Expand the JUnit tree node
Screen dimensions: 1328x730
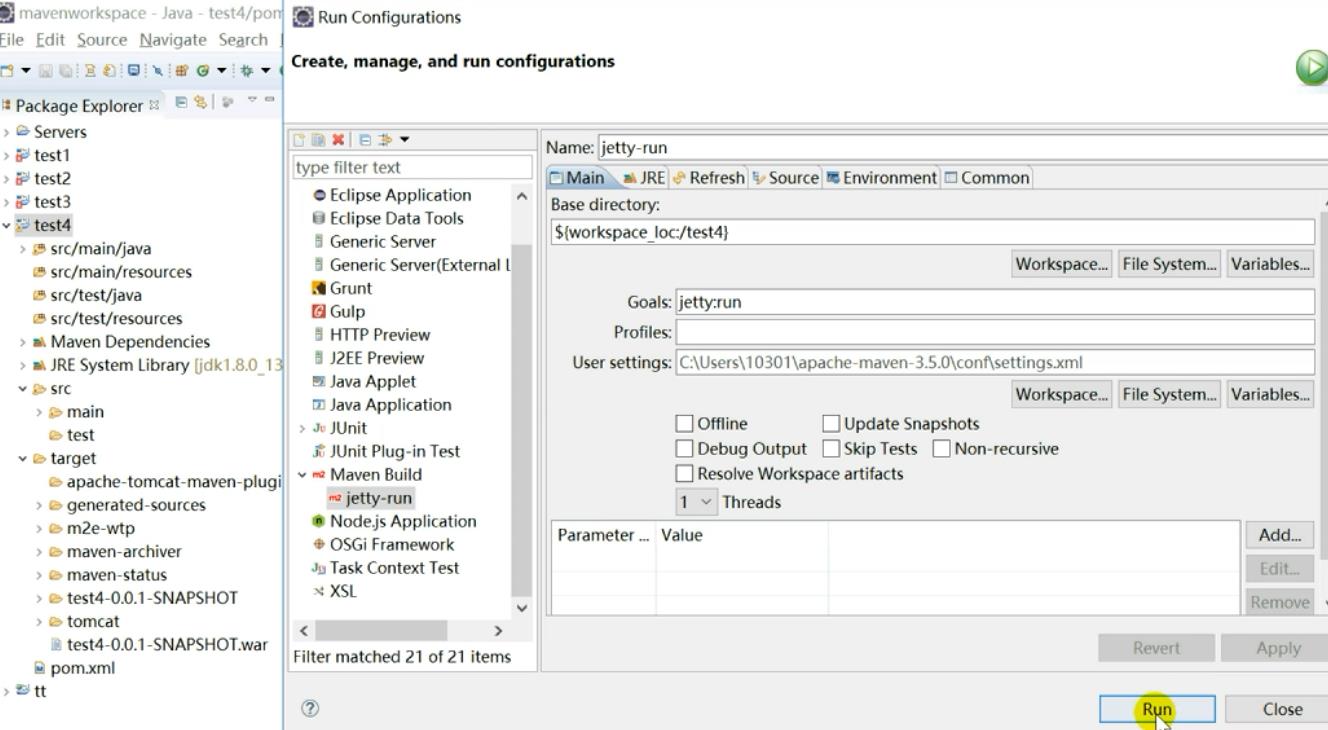click(302, 428)
